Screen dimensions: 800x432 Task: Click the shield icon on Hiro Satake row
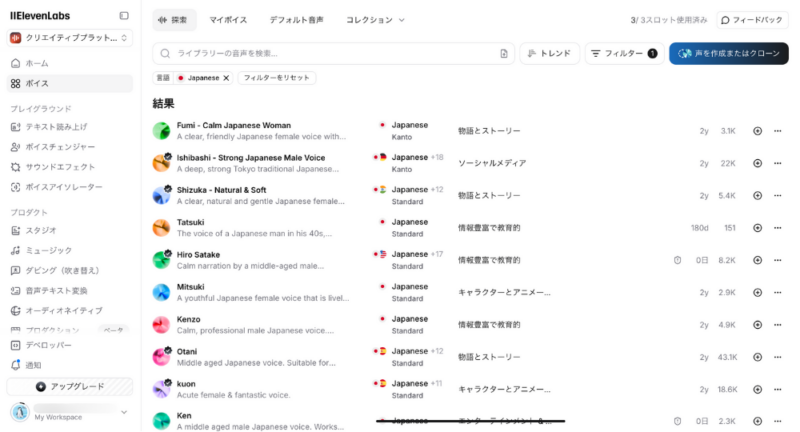(677, 260)
